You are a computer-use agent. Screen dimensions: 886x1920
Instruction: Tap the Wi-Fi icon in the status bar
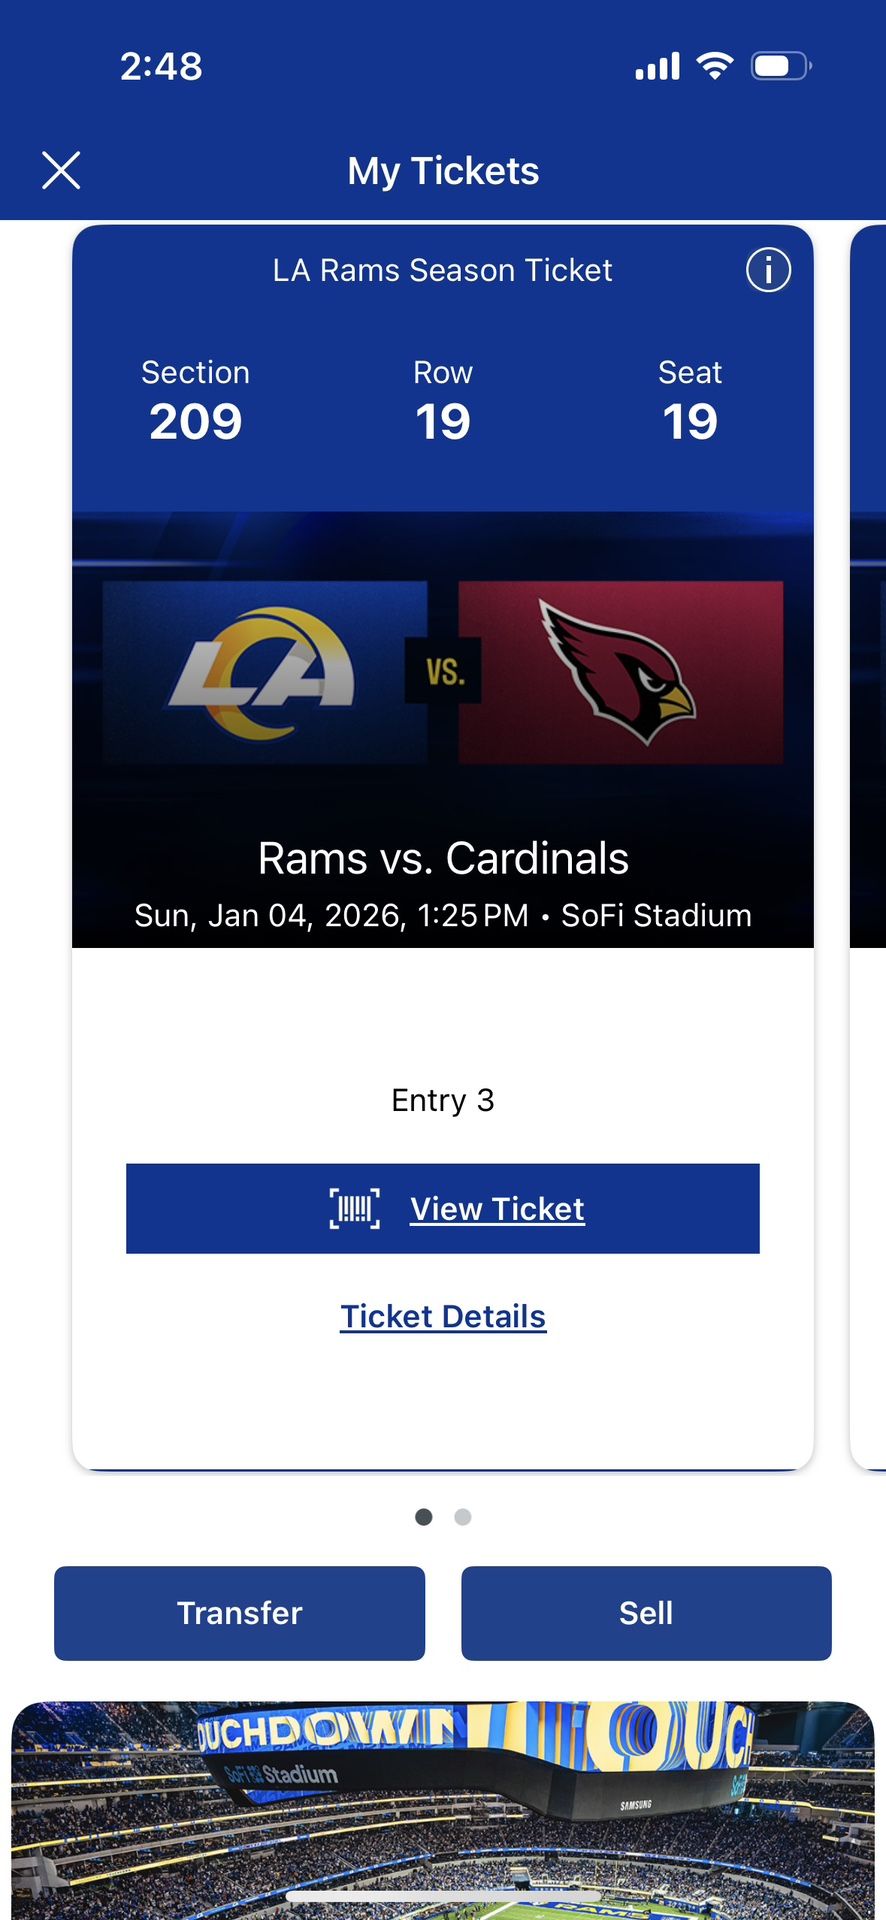click(713, 64)
